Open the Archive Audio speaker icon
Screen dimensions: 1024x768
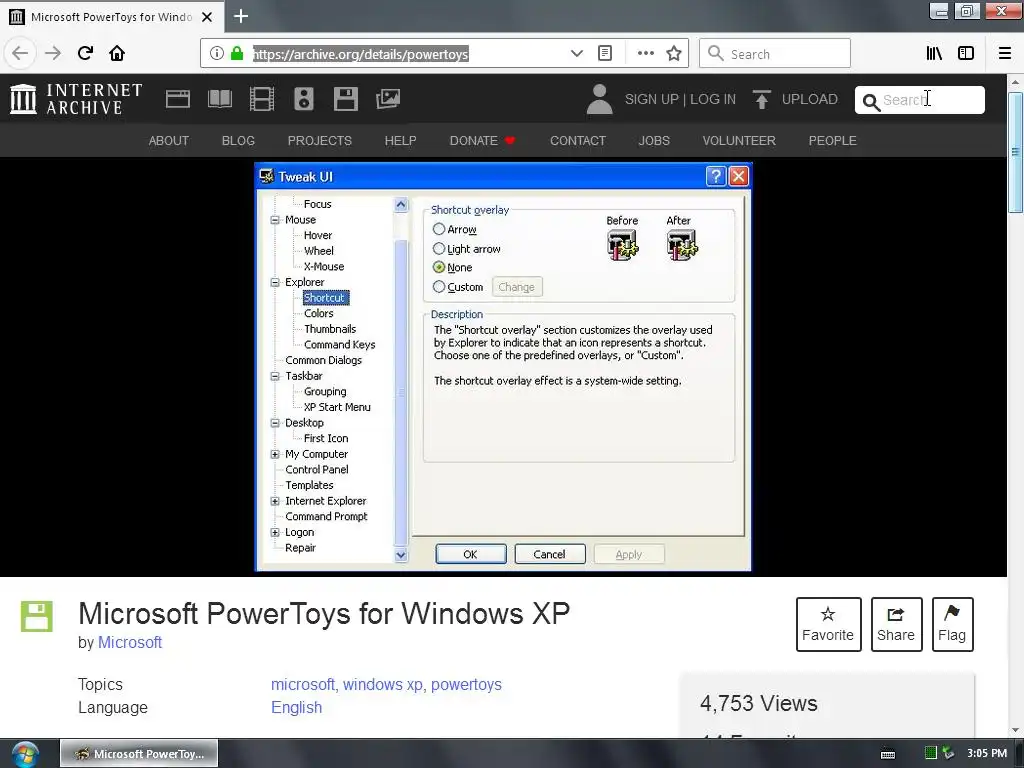coord(304,99)
